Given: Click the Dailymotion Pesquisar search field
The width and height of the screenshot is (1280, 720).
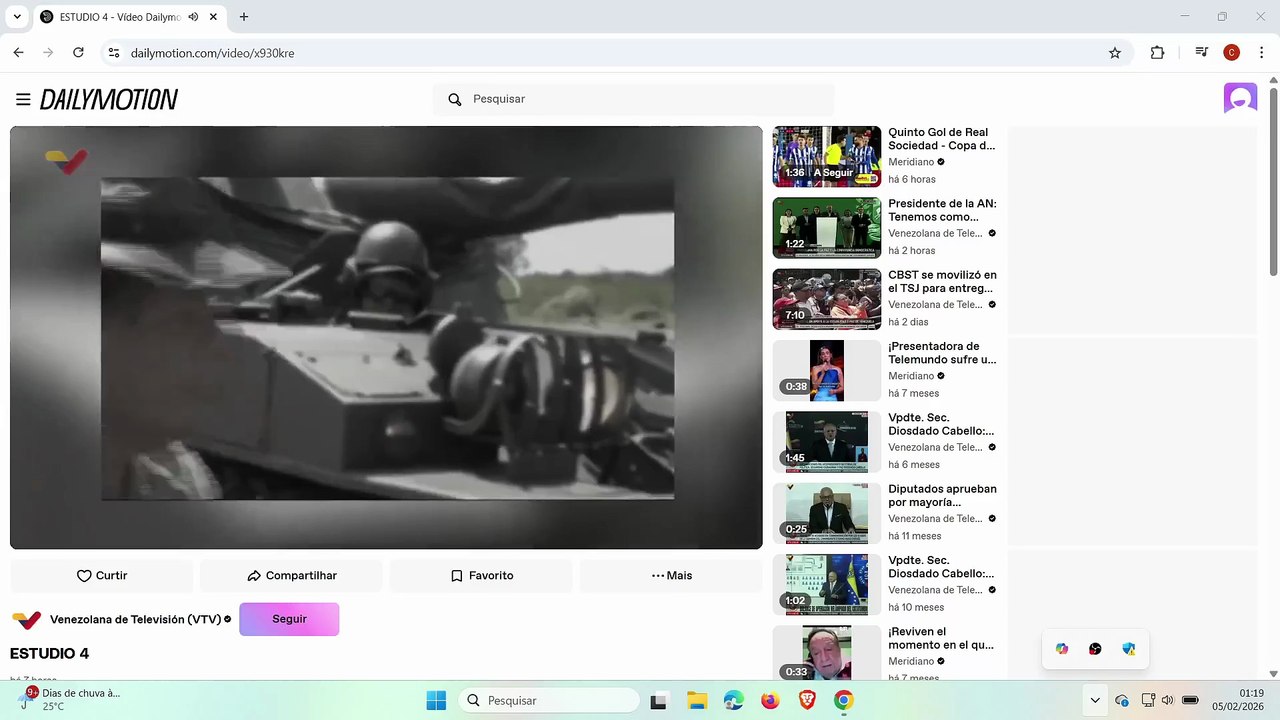Looking at the screenshot, I should 634,99.
